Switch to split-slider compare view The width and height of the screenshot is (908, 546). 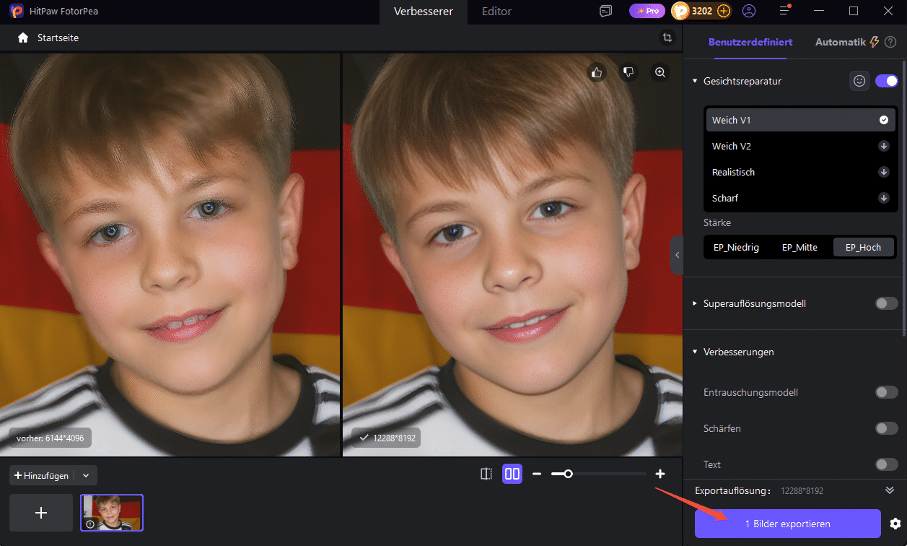point(486,474)
